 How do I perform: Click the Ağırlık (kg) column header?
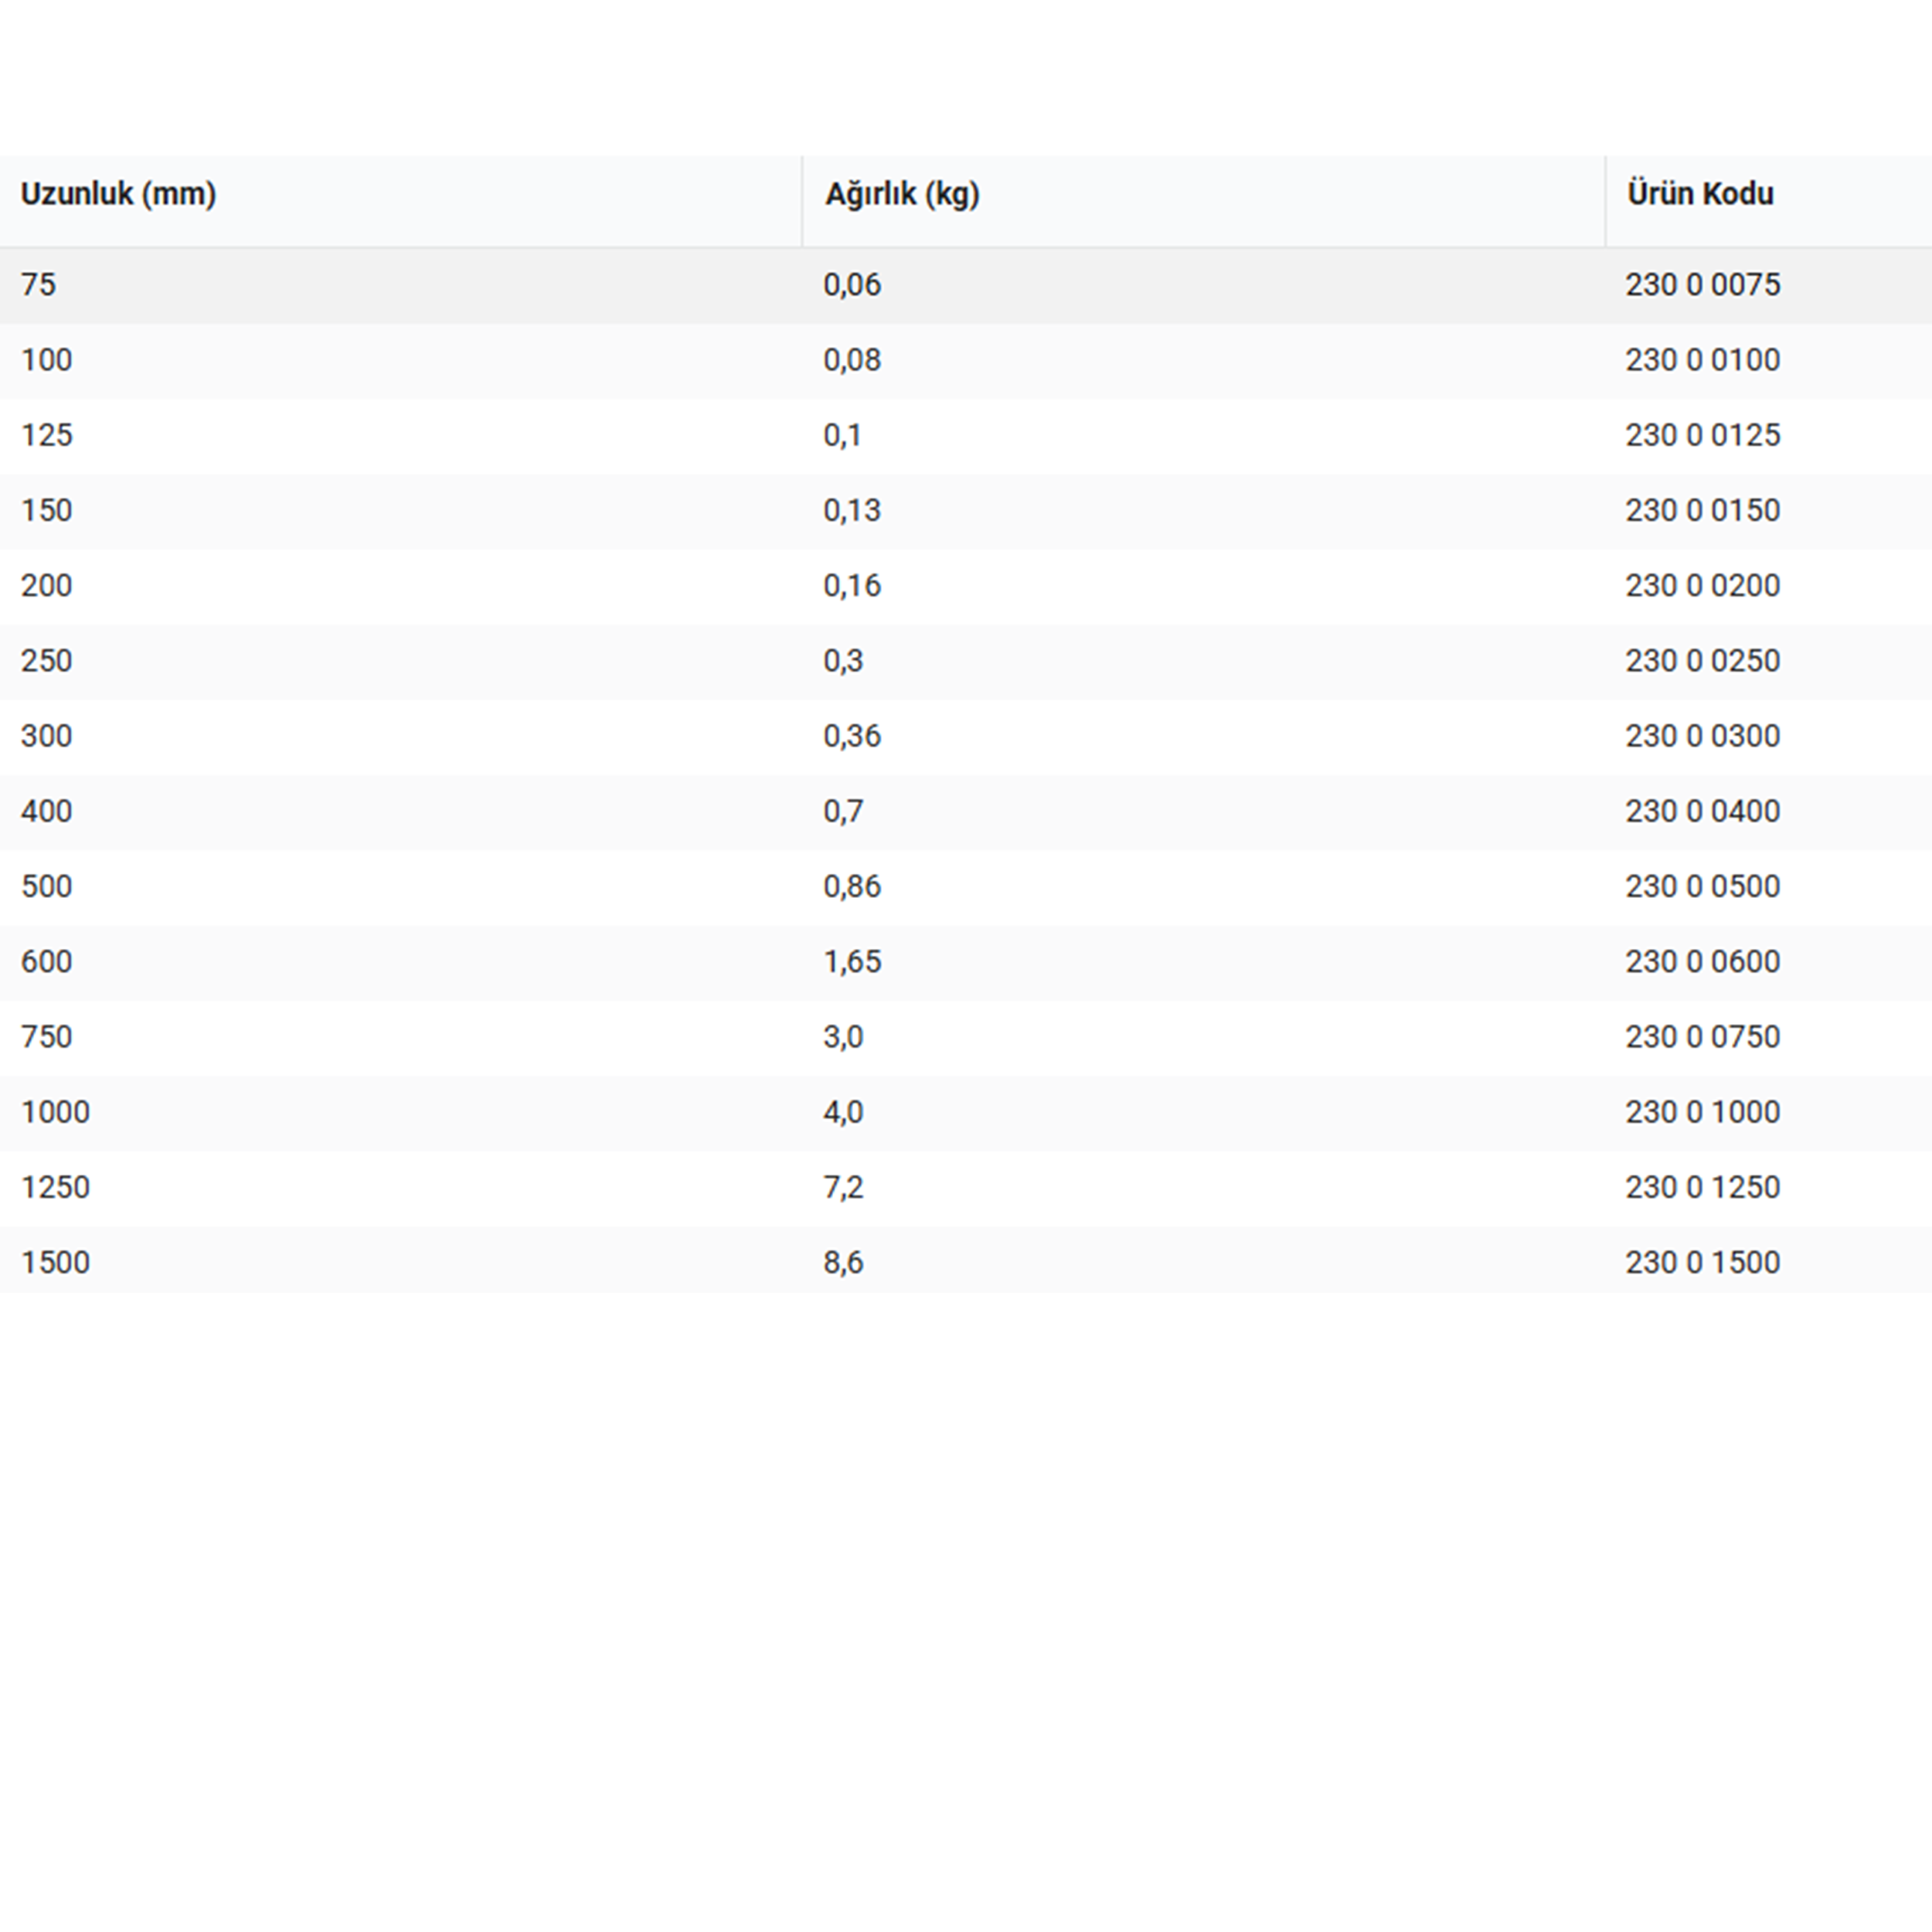click(901, 194)
